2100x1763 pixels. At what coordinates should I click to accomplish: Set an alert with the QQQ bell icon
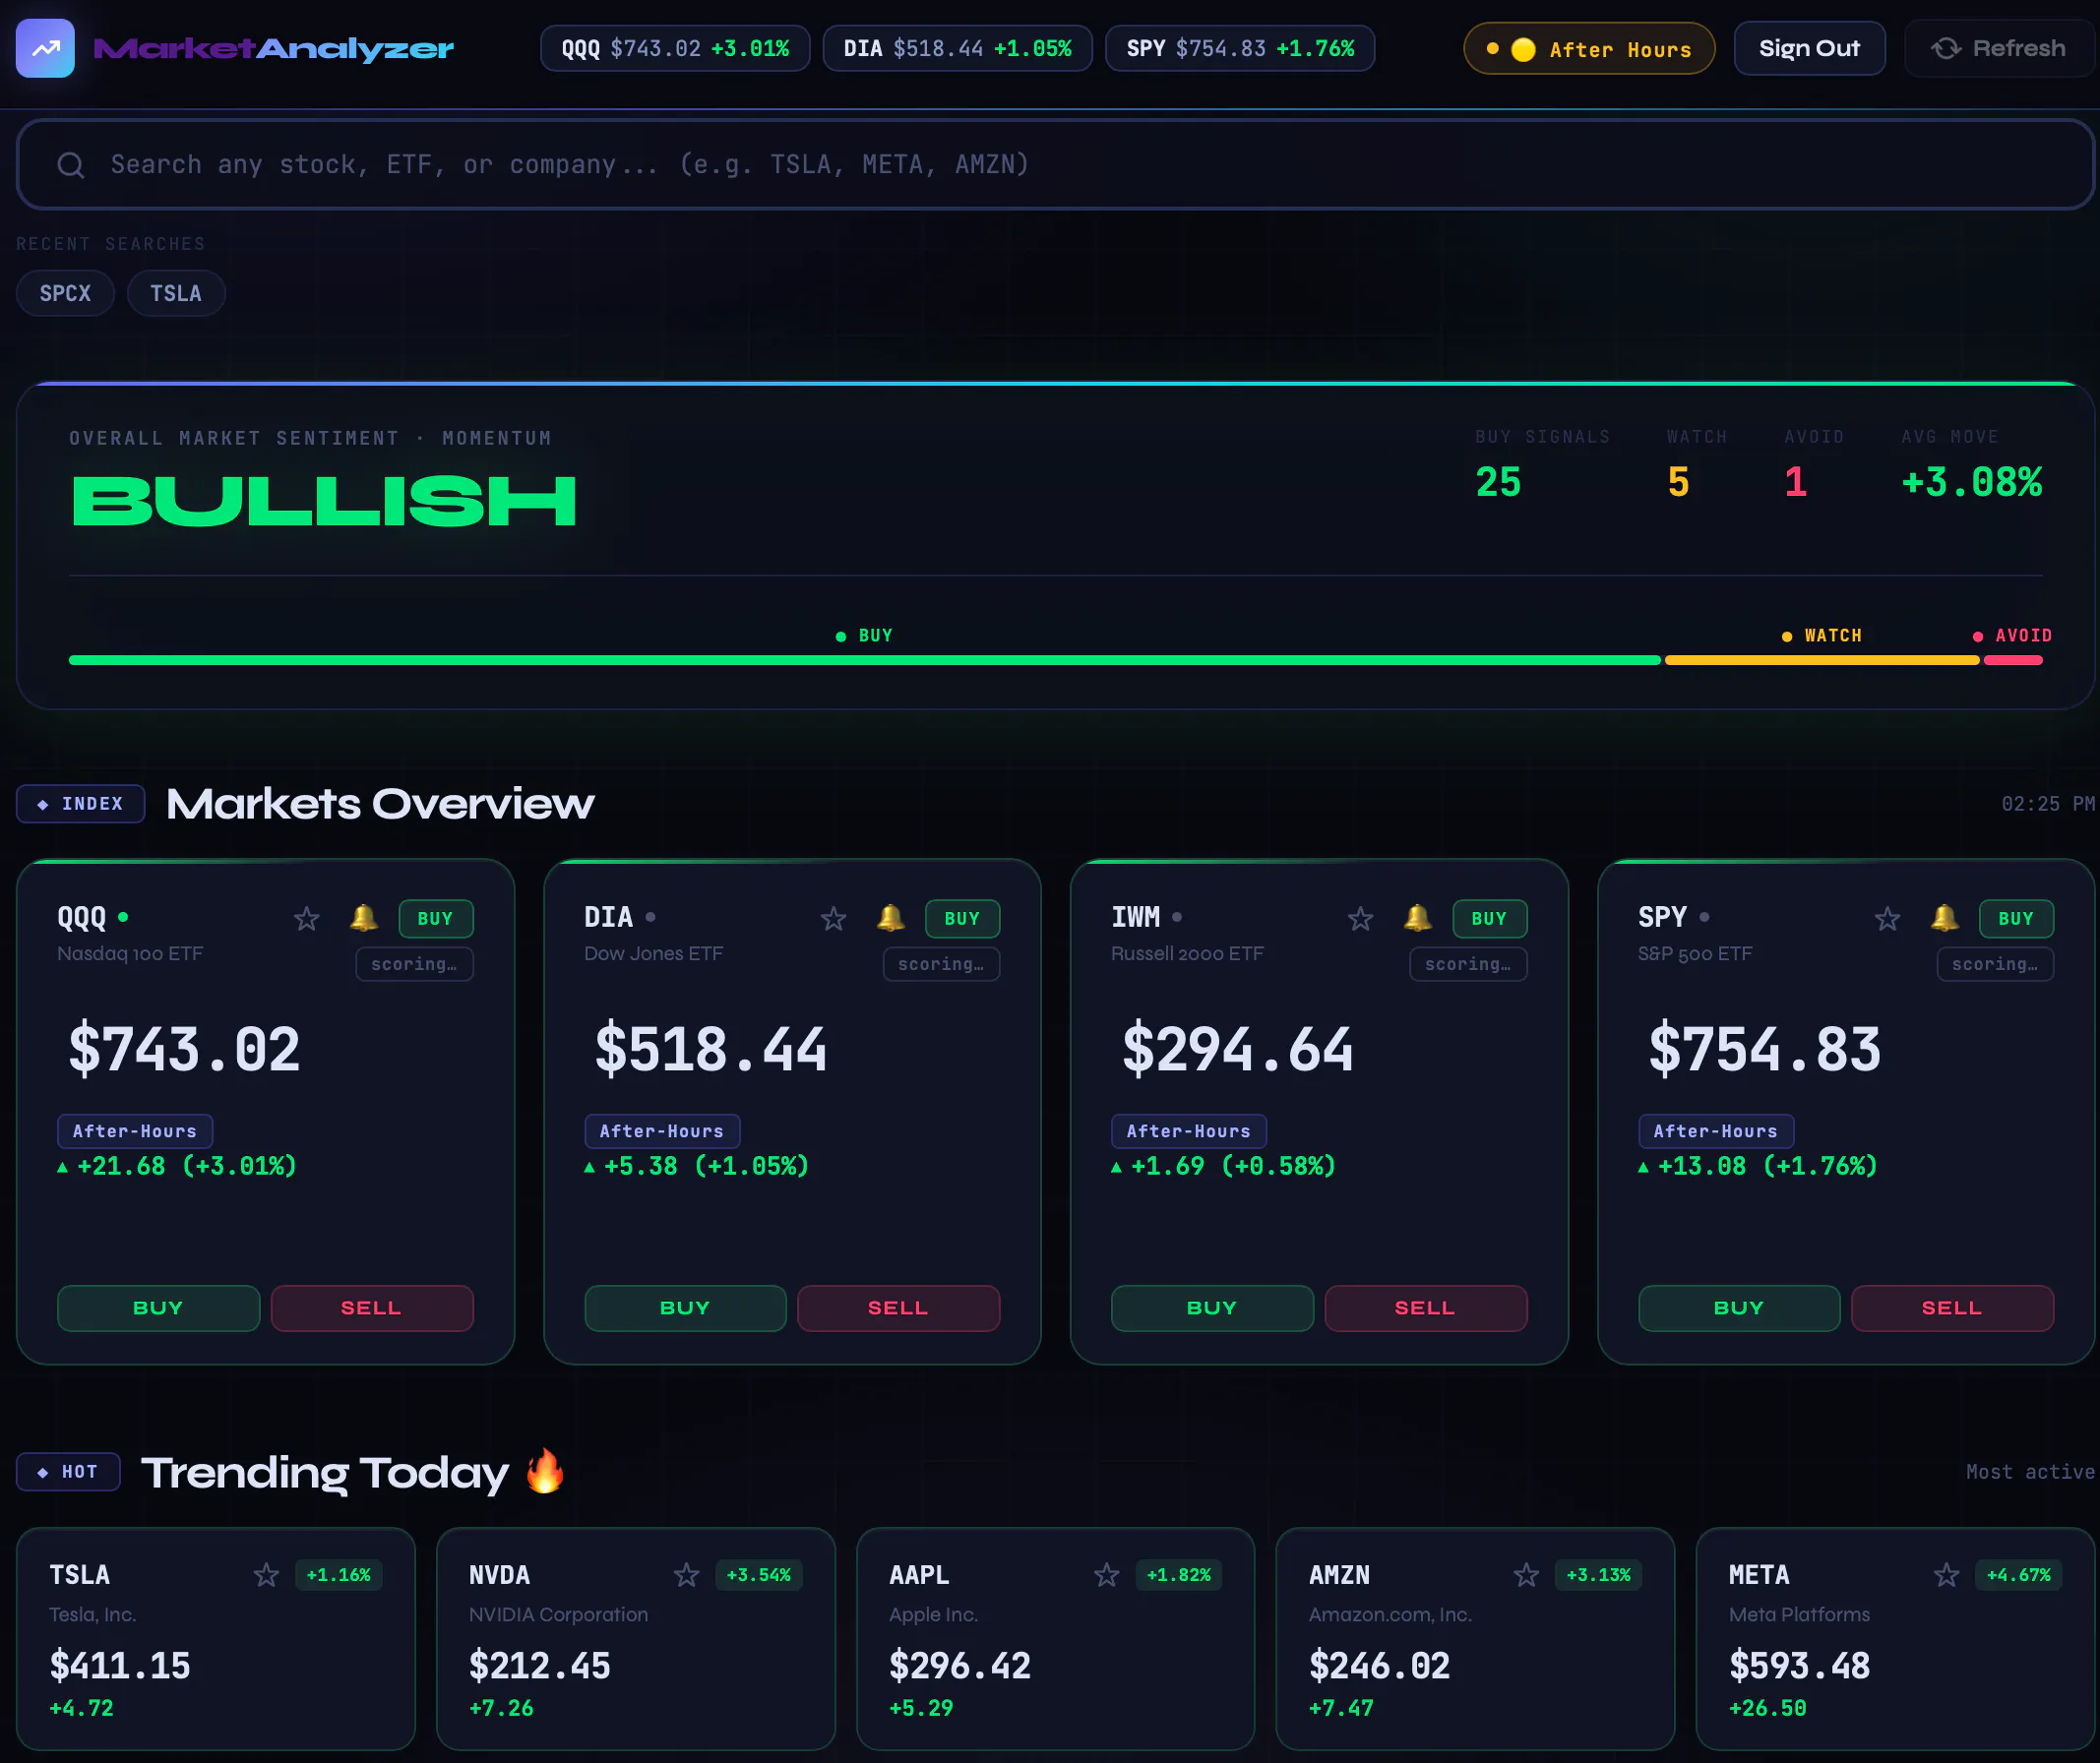pos(364,918)
